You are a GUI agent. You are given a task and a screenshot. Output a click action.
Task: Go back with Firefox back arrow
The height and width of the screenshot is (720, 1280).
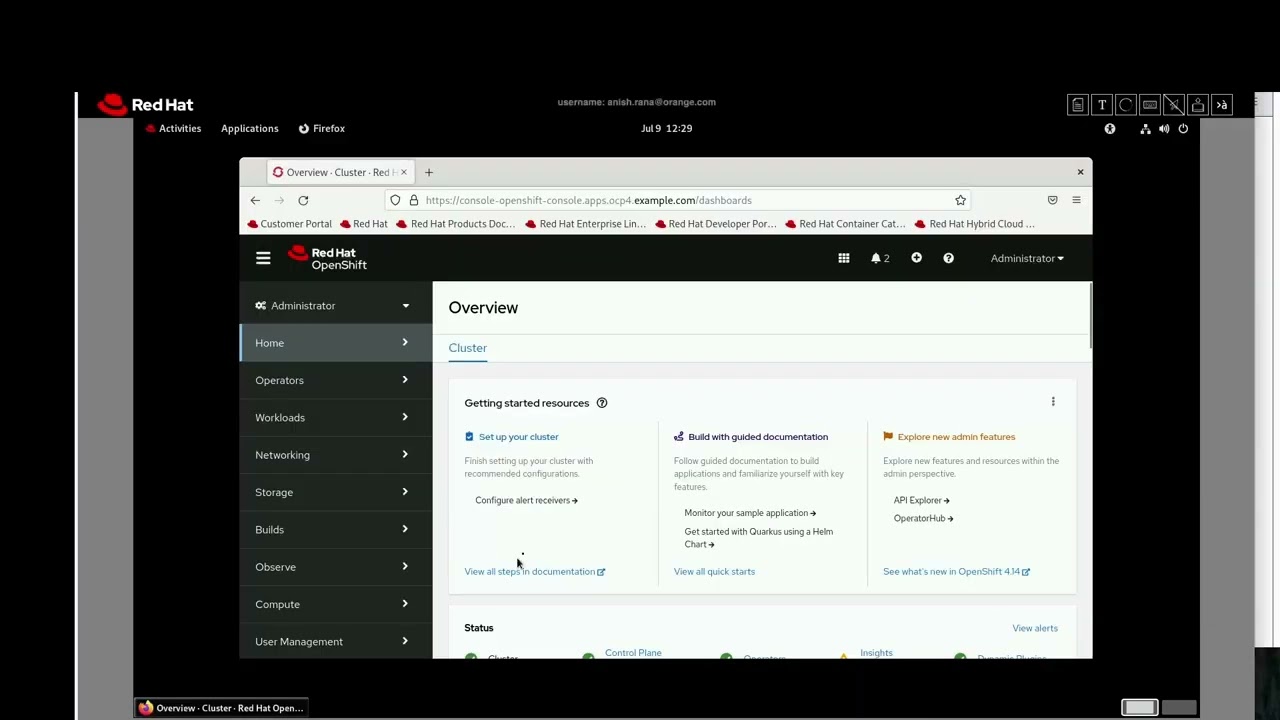click(255, 200)
